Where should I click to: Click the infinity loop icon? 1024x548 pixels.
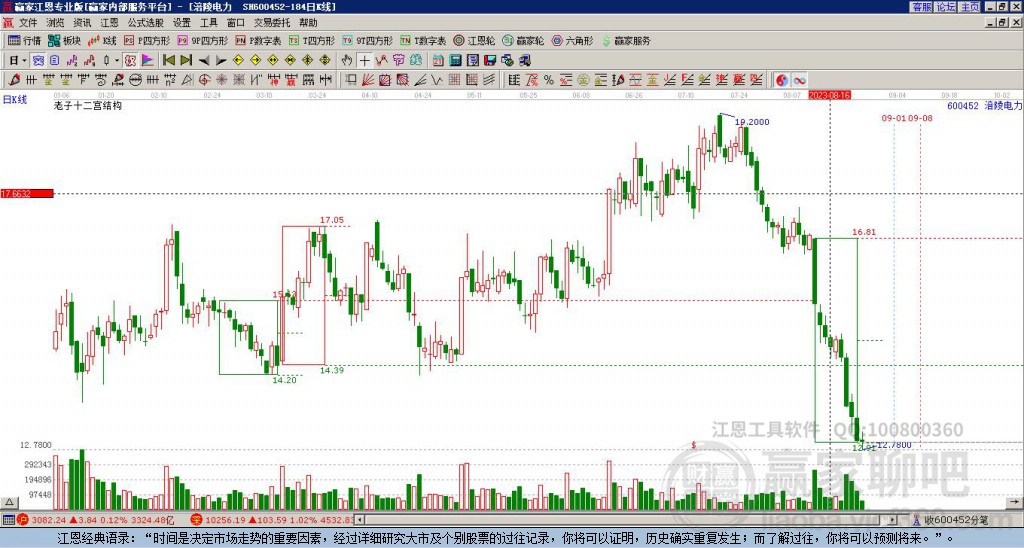pyautogui.click(x=799, y=80)
